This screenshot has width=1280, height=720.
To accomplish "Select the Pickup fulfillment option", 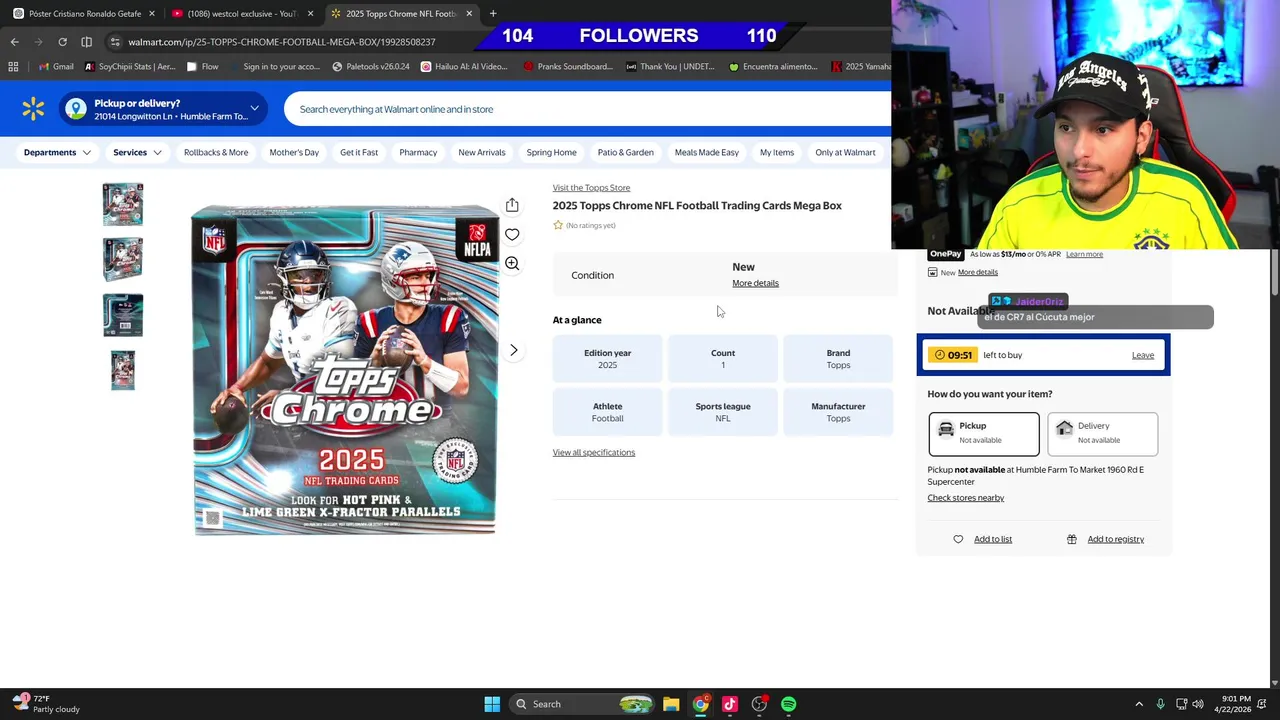I will [984, 434].
